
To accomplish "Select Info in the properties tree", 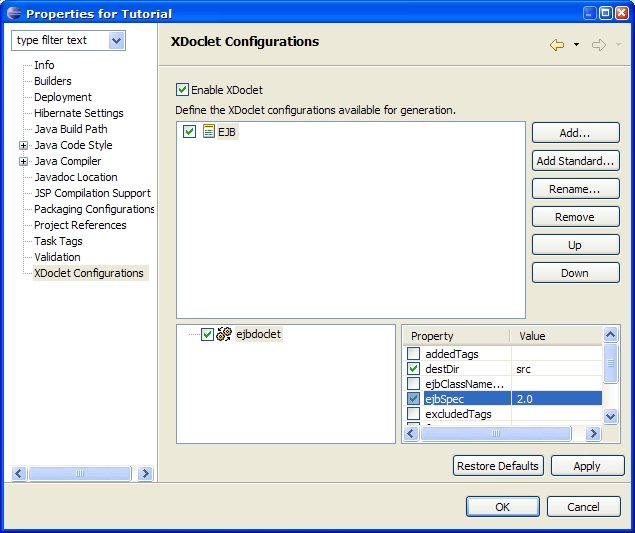I will coord(44,65).
